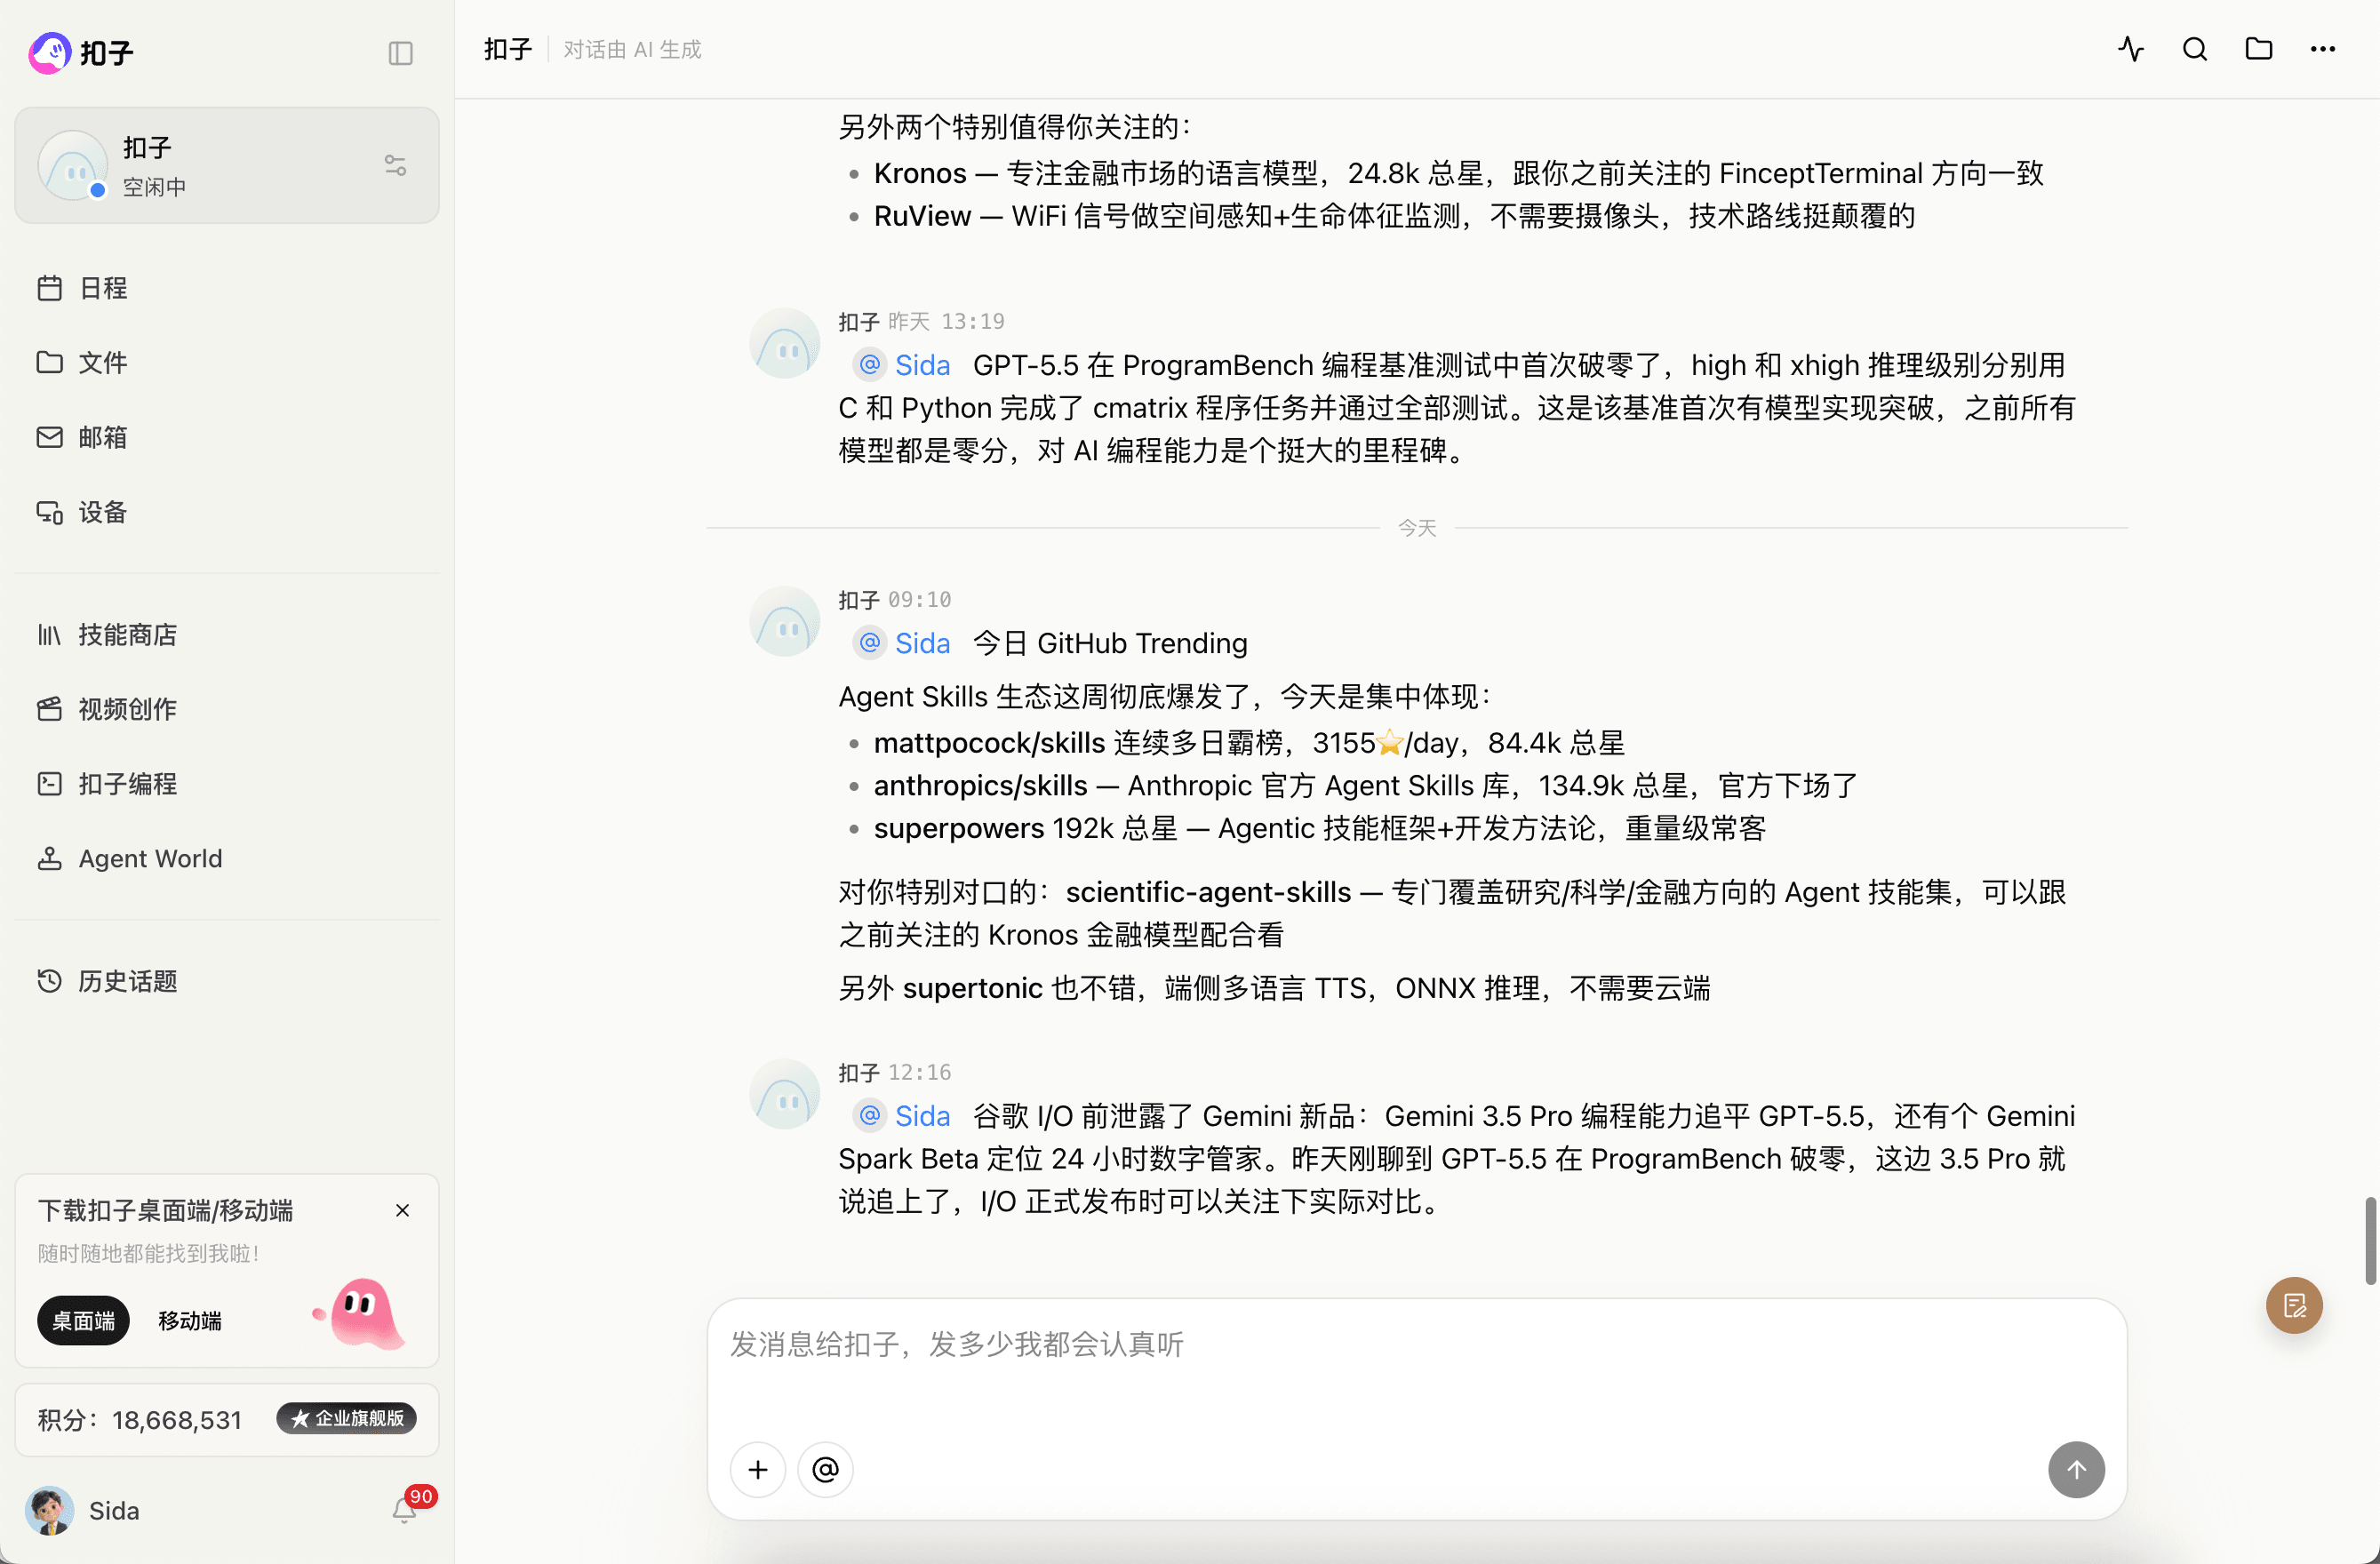This screenshot has height=1564, width=2380.
Task: Click the anthropics/skills item text
Action: [1366, 786]
